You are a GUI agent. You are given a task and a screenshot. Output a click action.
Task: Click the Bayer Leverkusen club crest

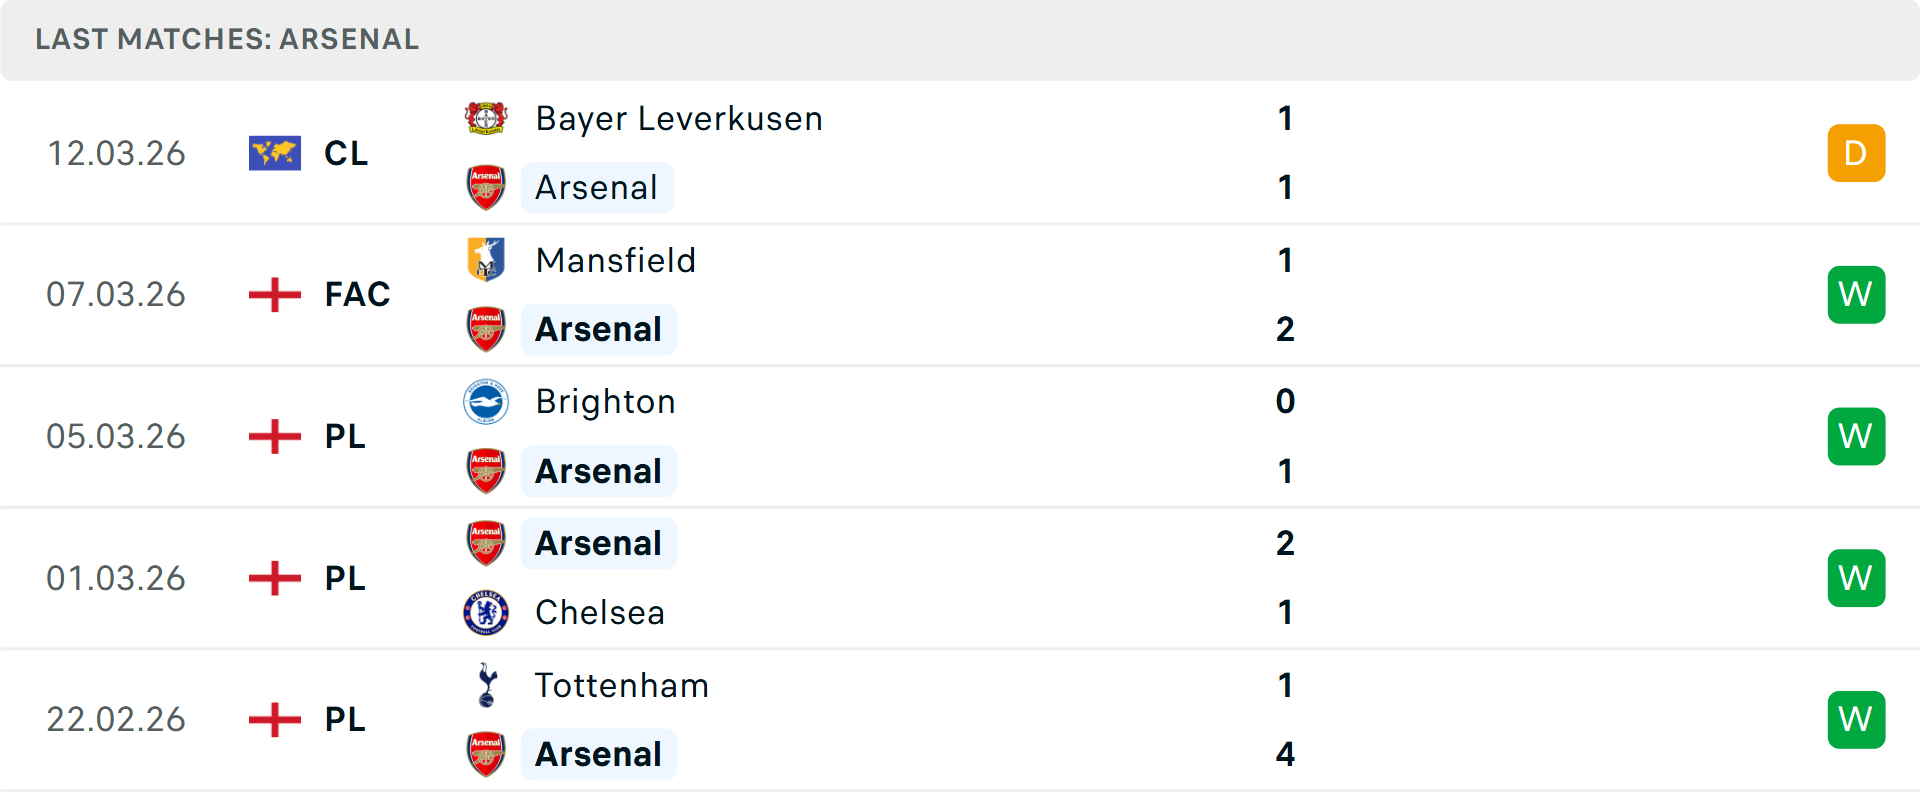(x=486, y=117)
